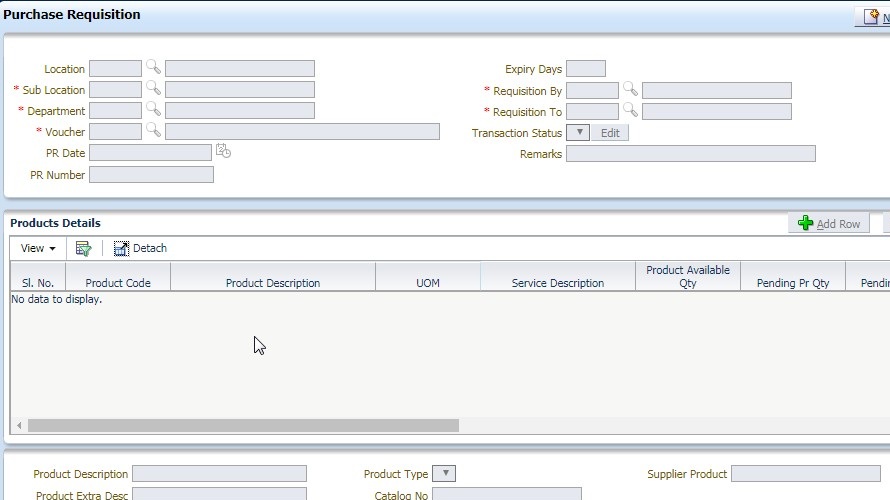Screen dimensions: 890x500
Task: Click the Purchase Requisition page title
Action: (72, 15)
